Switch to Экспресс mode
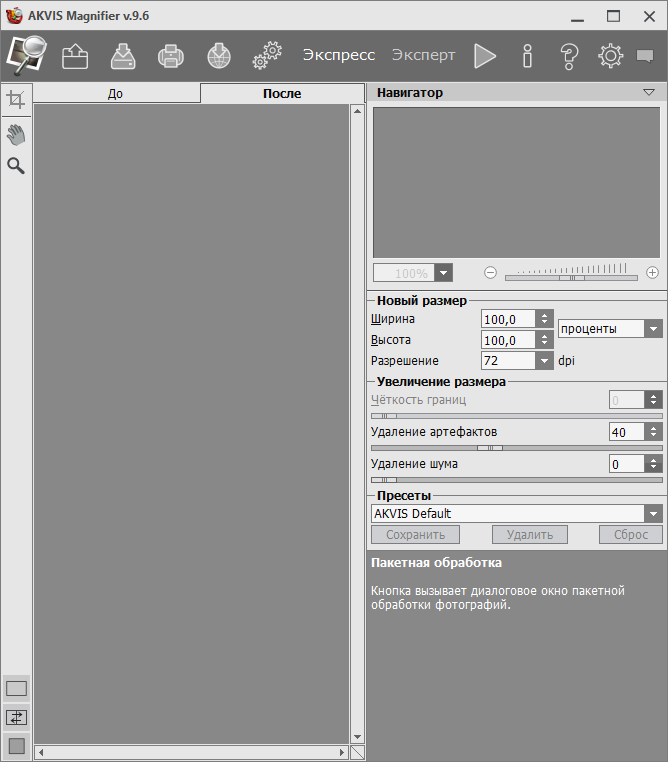Screen dimensions: 668x762 click(339, 55)
